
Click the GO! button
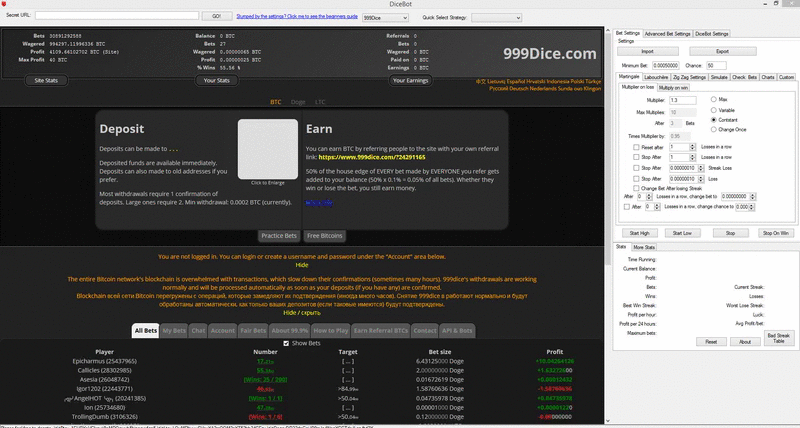coord(217,16)
